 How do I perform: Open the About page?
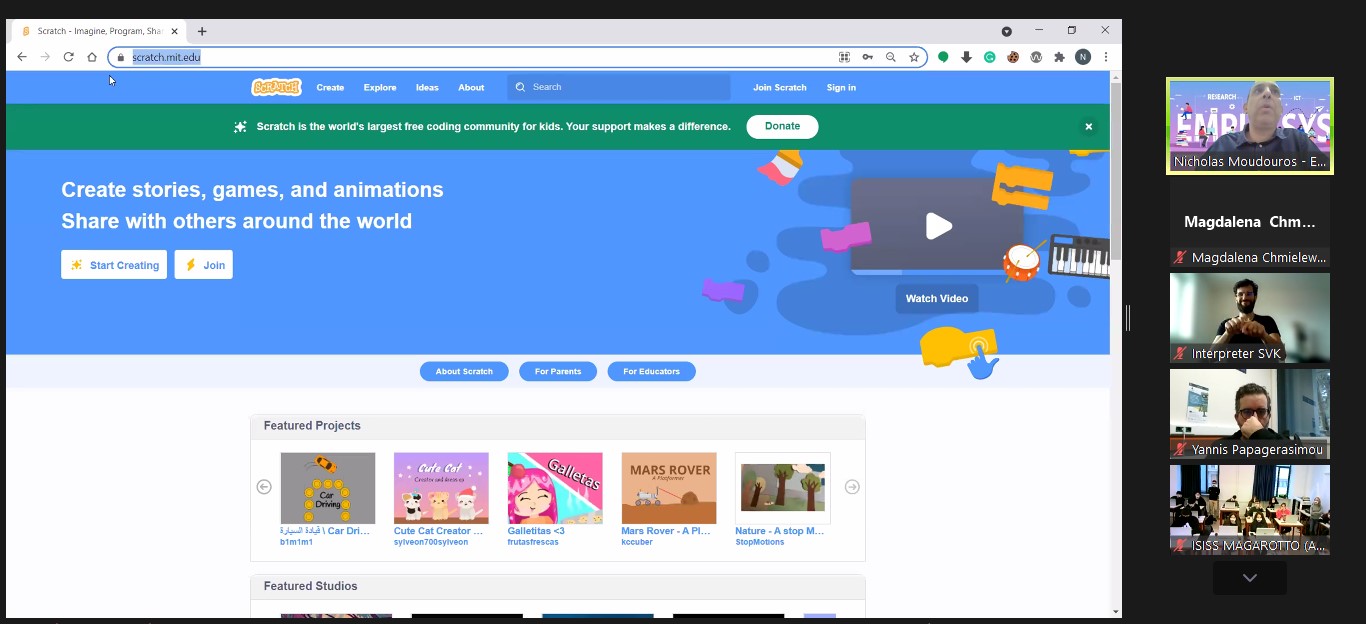471,88
